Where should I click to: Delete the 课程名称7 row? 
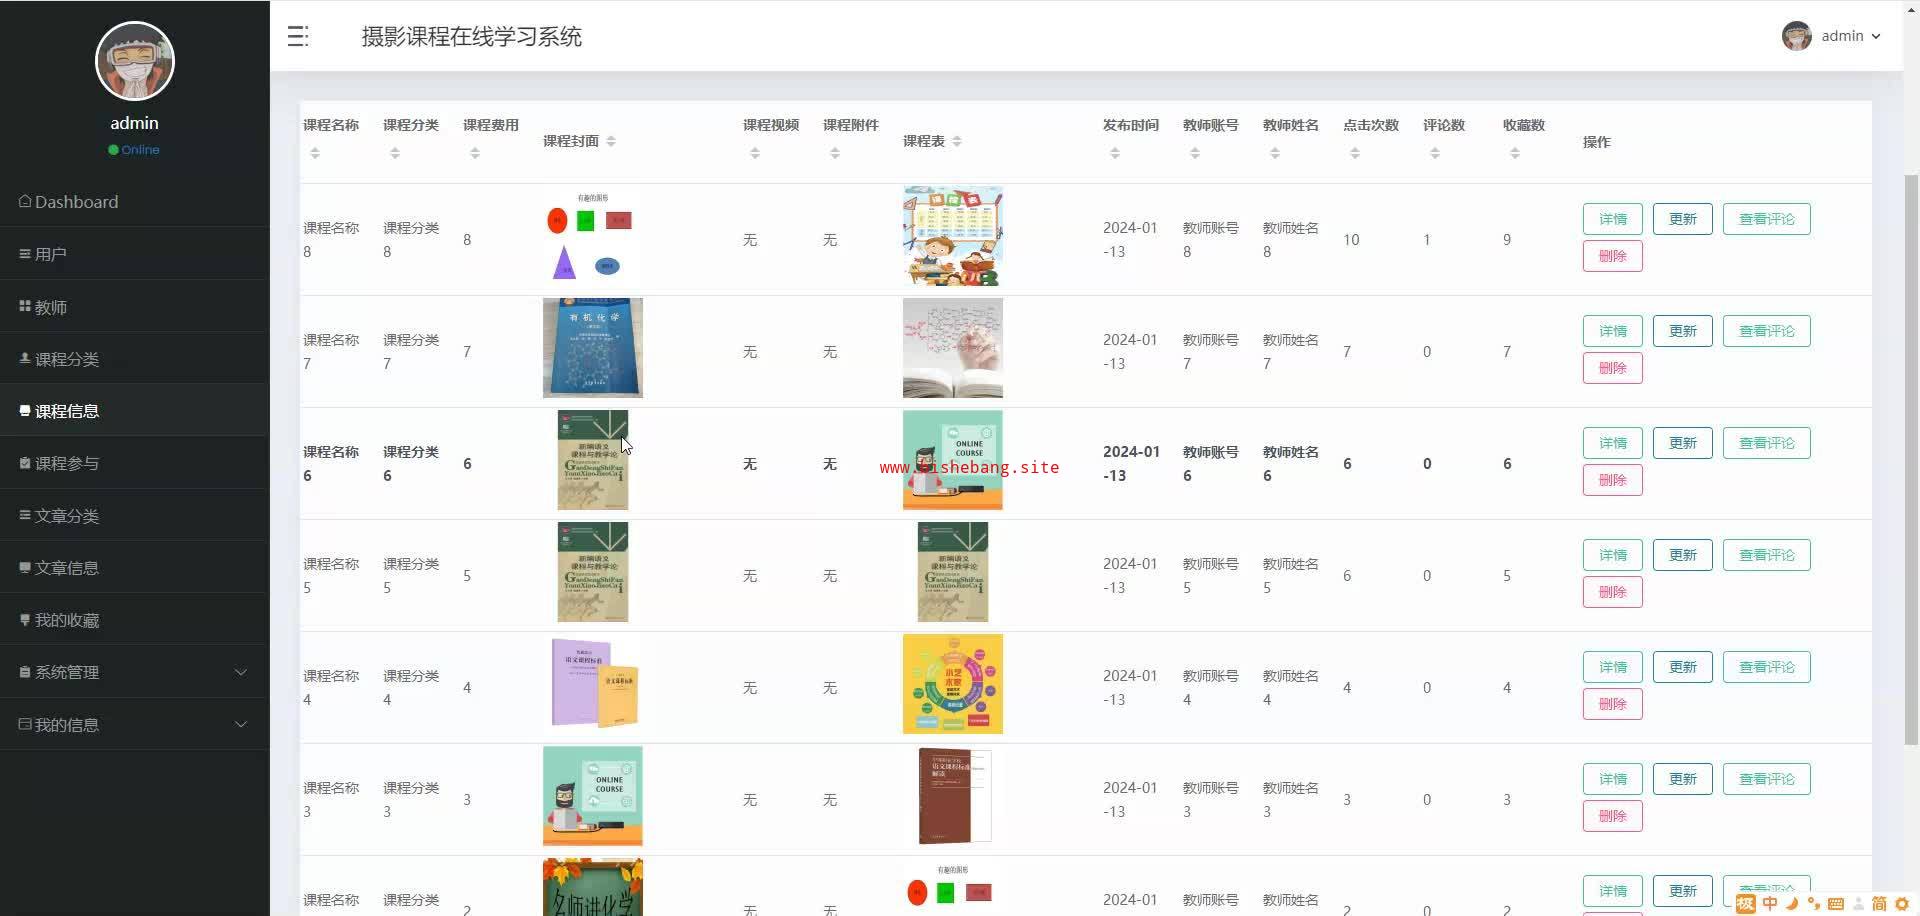pos(1612,368)
